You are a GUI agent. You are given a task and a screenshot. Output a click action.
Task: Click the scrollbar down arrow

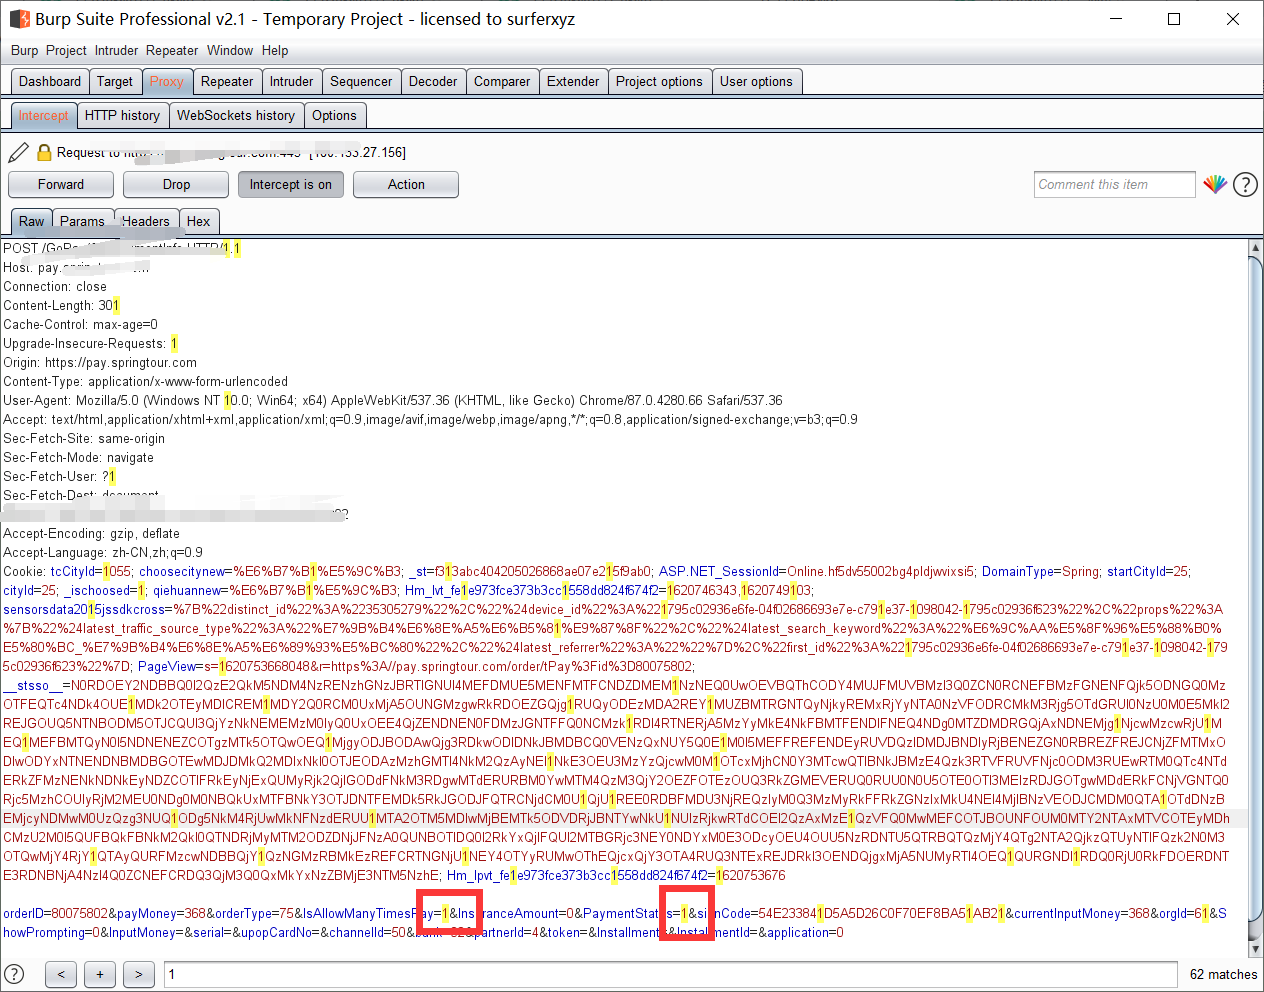(x=1256, y=949)
